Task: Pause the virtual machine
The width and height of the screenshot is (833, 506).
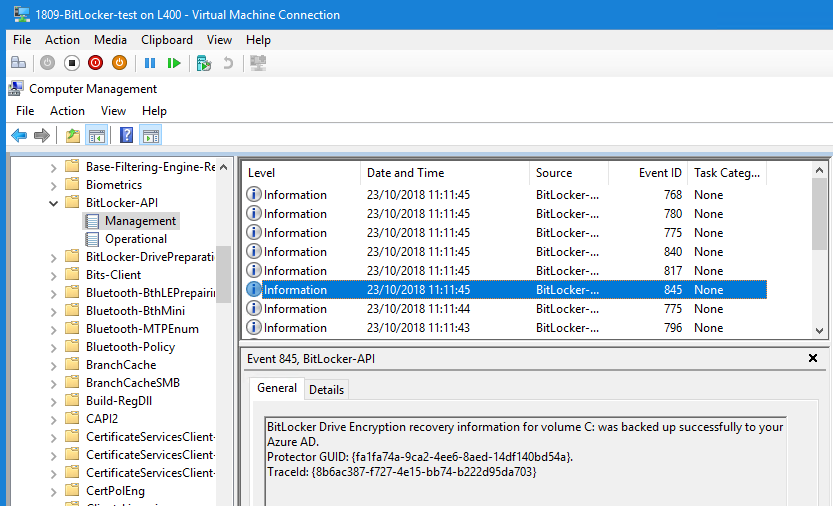Action: pyautogui.click(x=150, y=63)
